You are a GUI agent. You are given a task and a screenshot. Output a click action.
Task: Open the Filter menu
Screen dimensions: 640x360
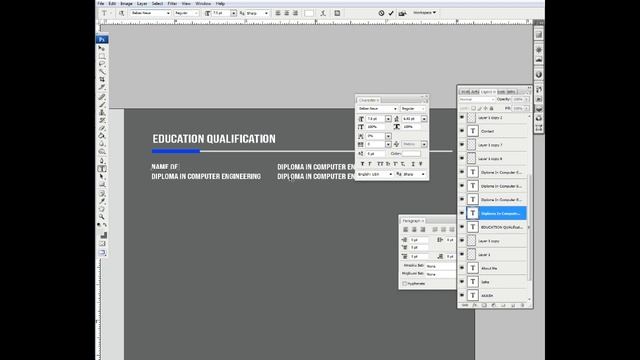(x=172, y=4)
